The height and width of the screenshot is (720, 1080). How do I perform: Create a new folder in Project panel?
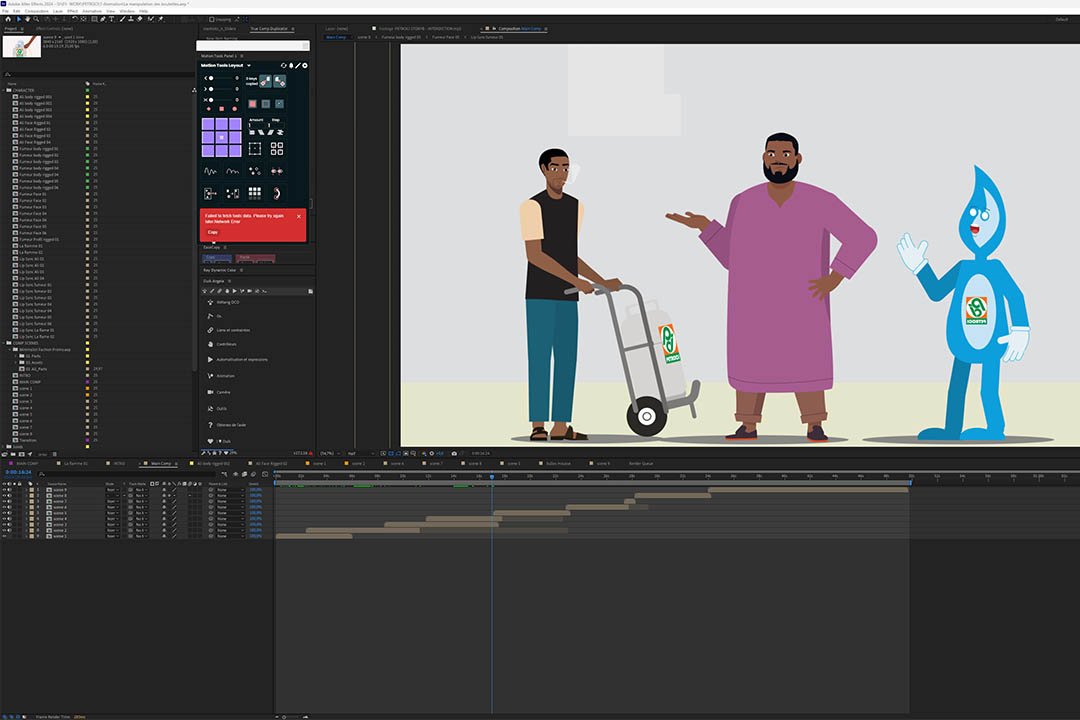pyautogui.click(x=13, y=454)
